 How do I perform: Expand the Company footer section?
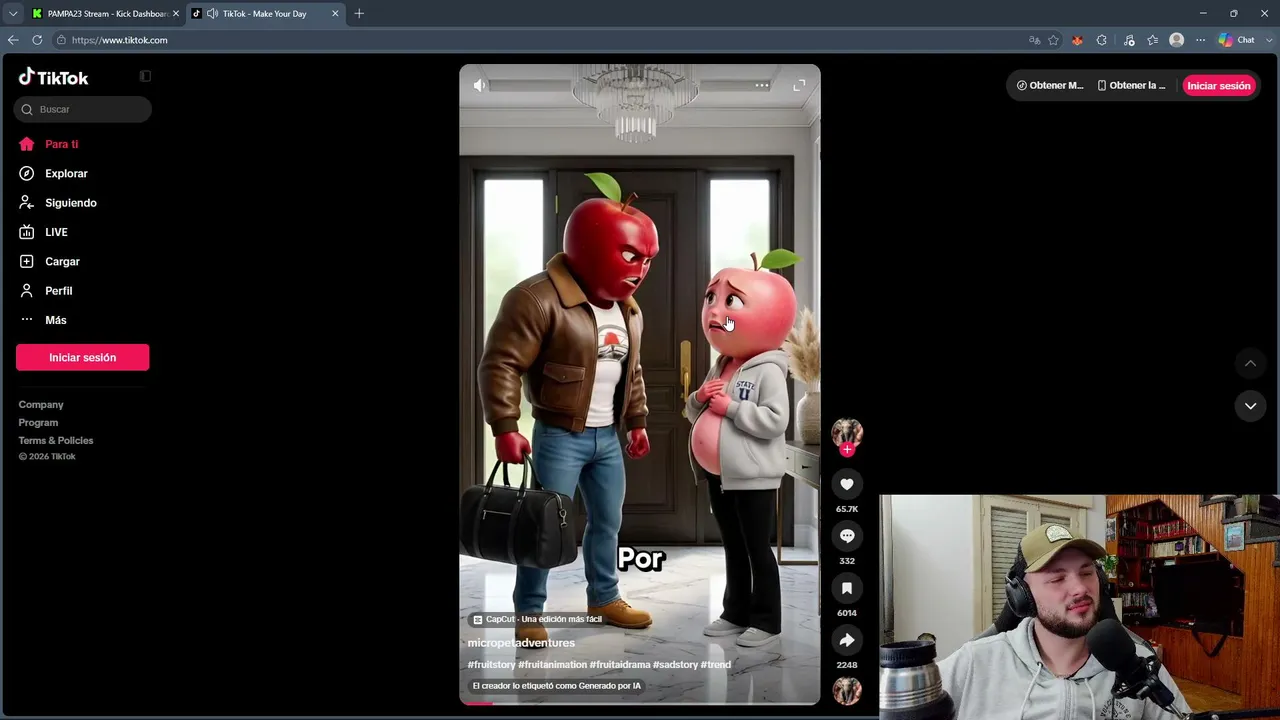tap(41, 404)
